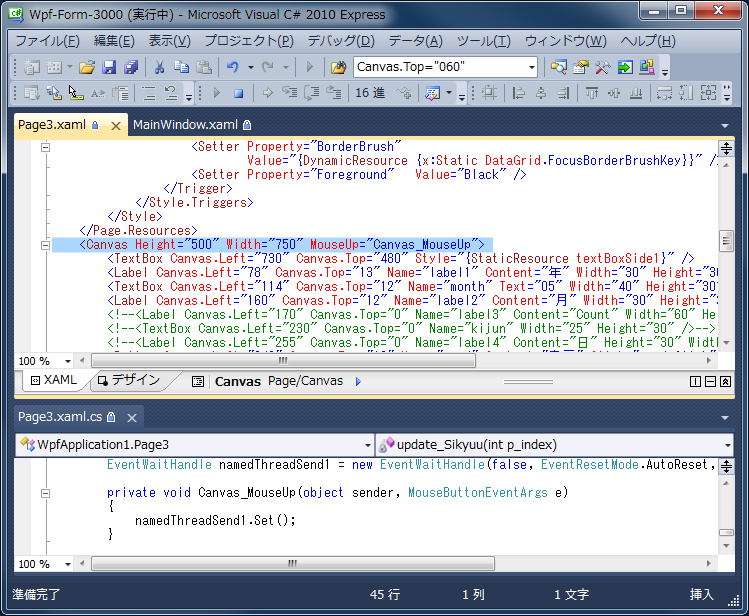Open the ヘルプ(H) menu

(x=648, y=41)
